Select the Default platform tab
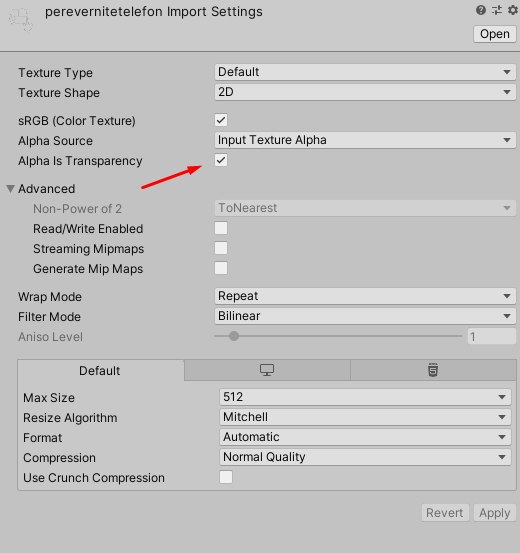520x553 pixels. [x=100, y=370]
